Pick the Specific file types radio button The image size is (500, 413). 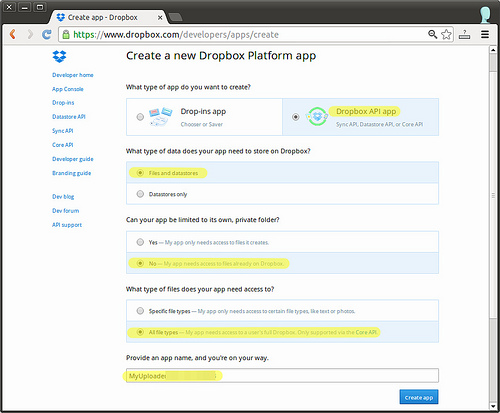click(140, 311)
